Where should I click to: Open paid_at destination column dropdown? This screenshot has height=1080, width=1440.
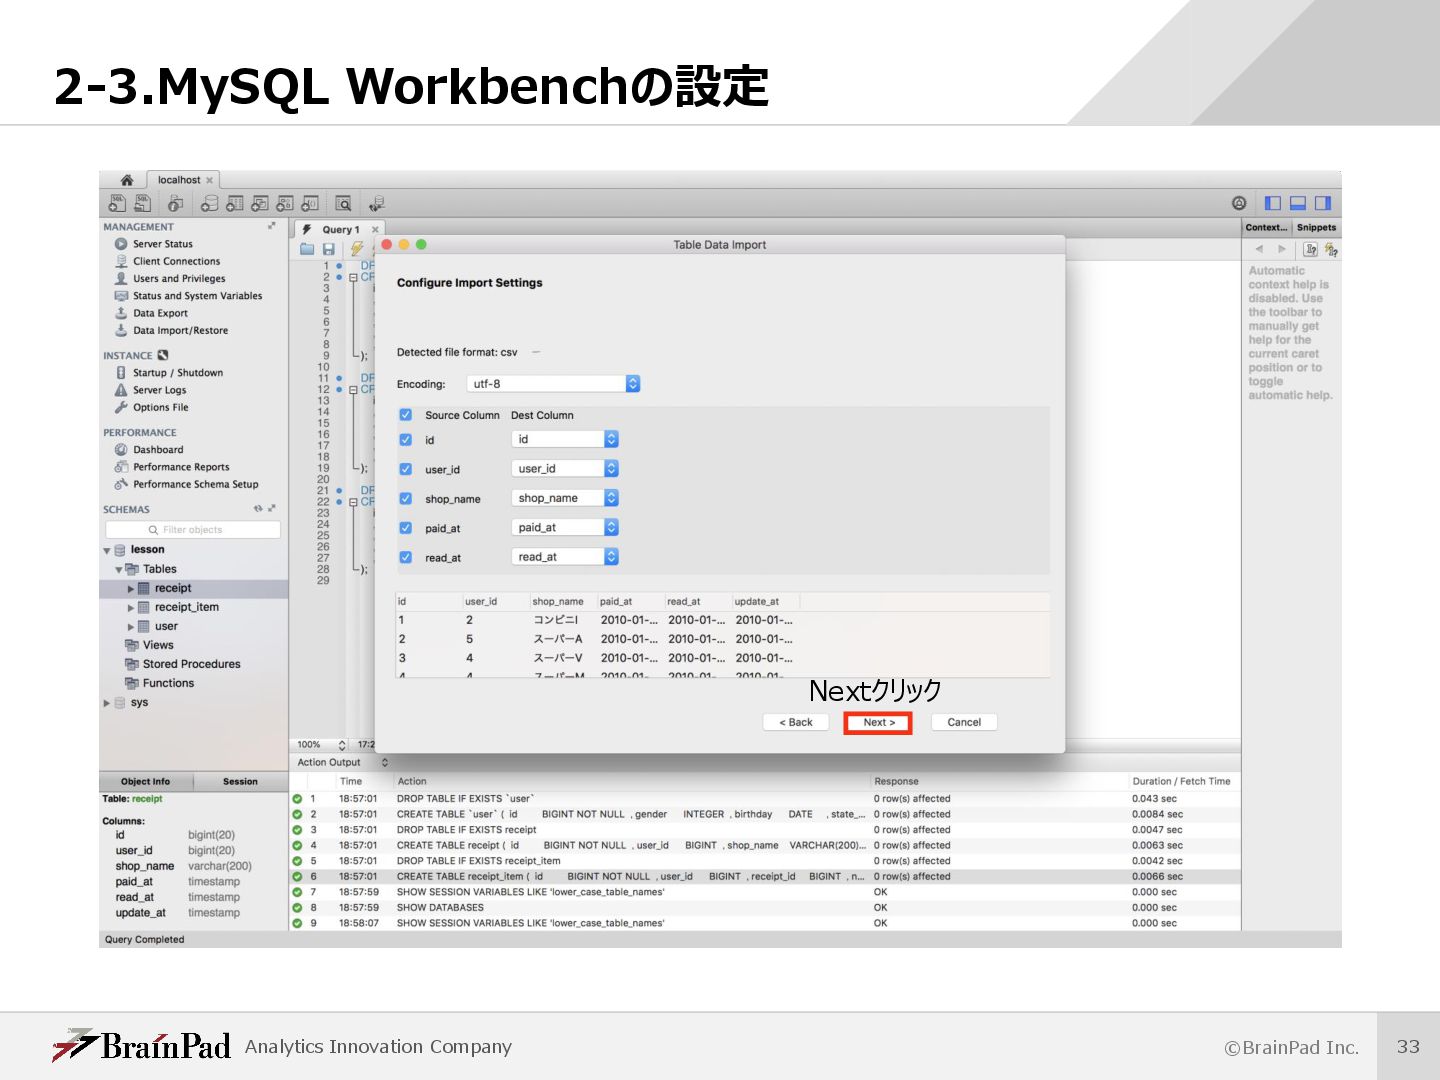(x=566, y=527)
